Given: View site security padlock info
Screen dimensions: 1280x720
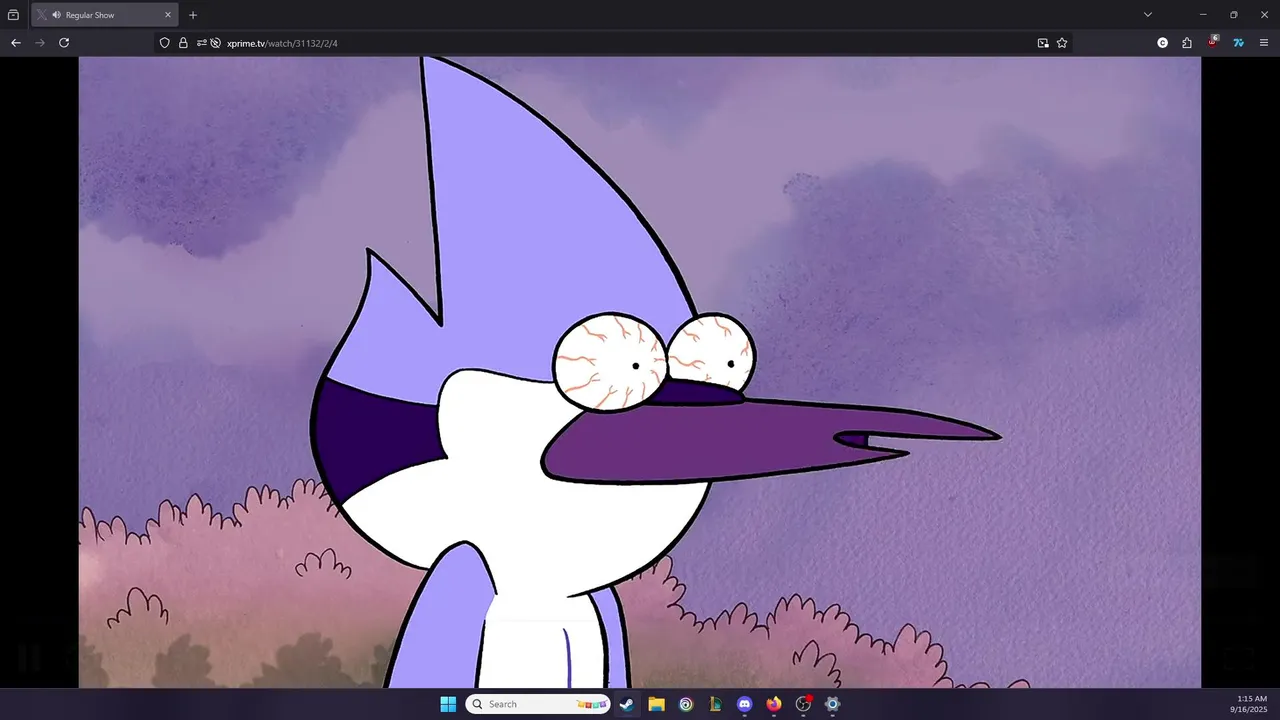Looking at the screenshot, I should [x=183, y=43].
